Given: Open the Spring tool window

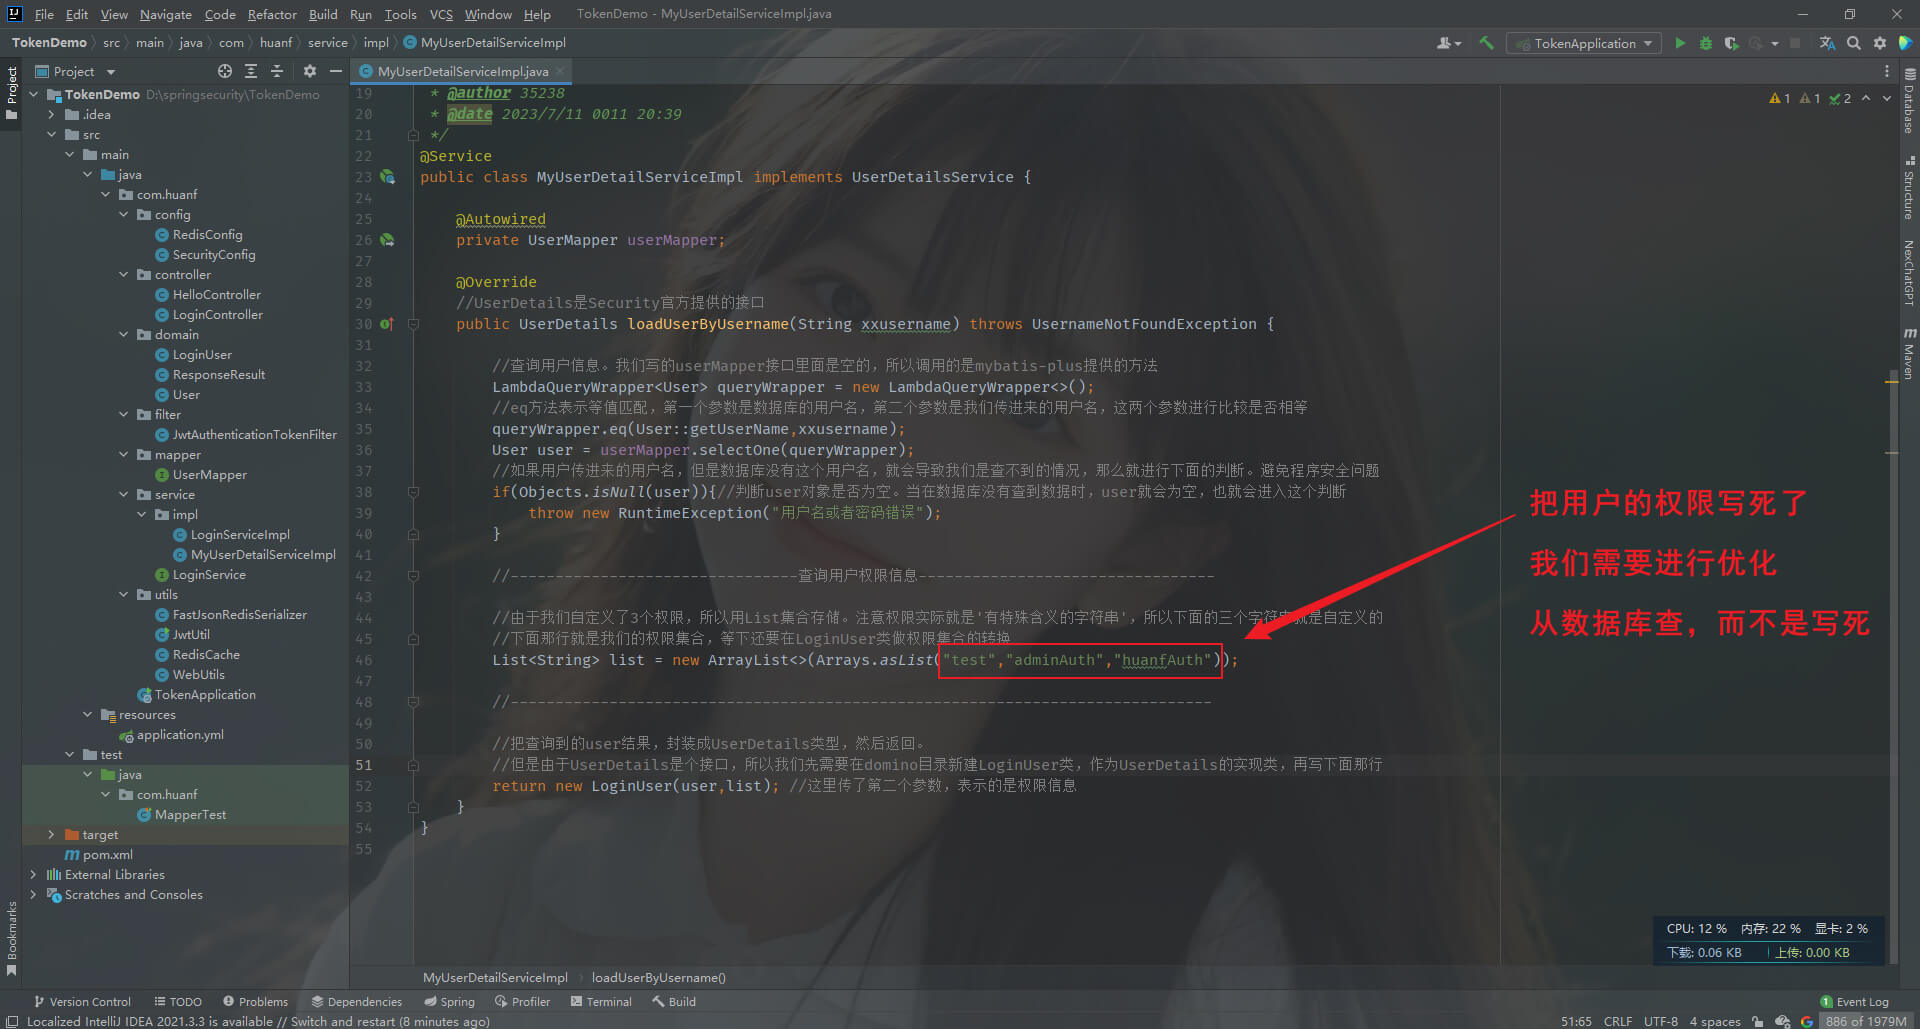Looking at the screenshot, I should [x=449, y=1001].
